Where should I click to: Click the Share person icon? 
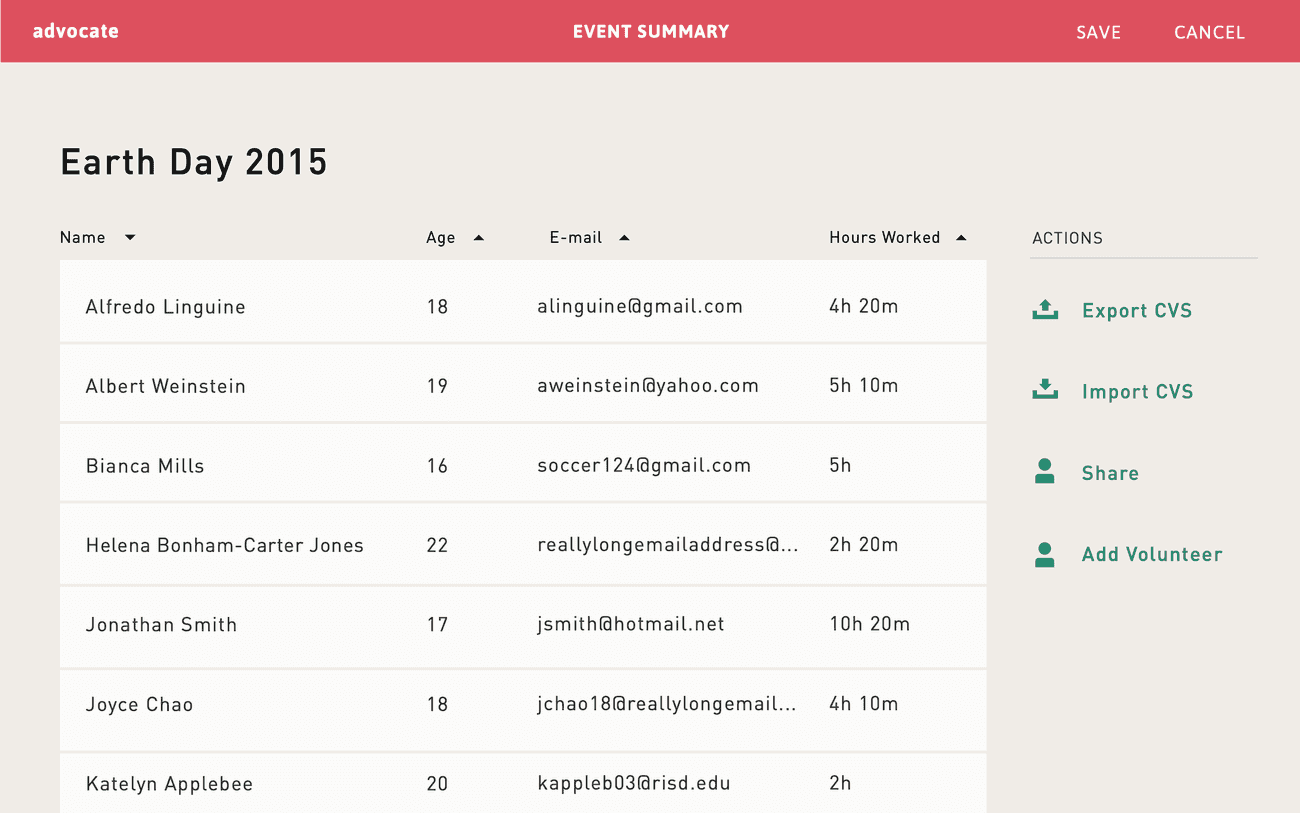coord(1045,472)
